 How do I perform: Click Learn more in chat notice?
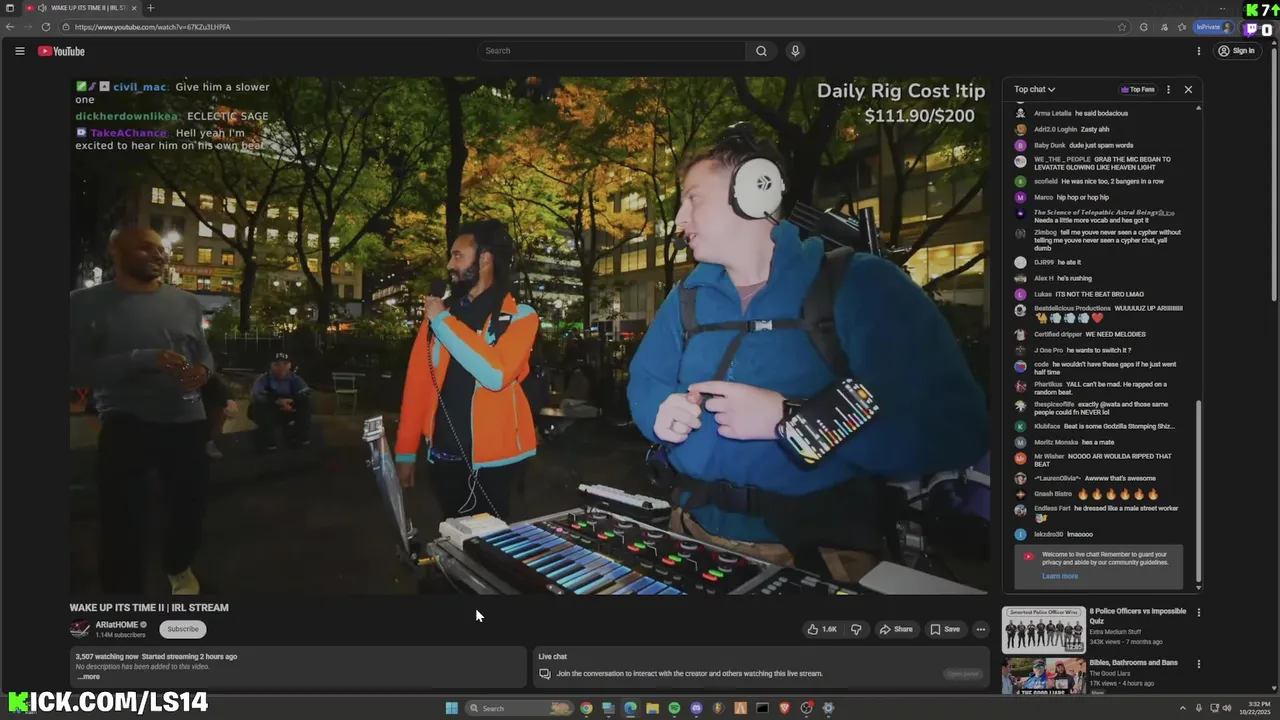[x=1060, y=576]
